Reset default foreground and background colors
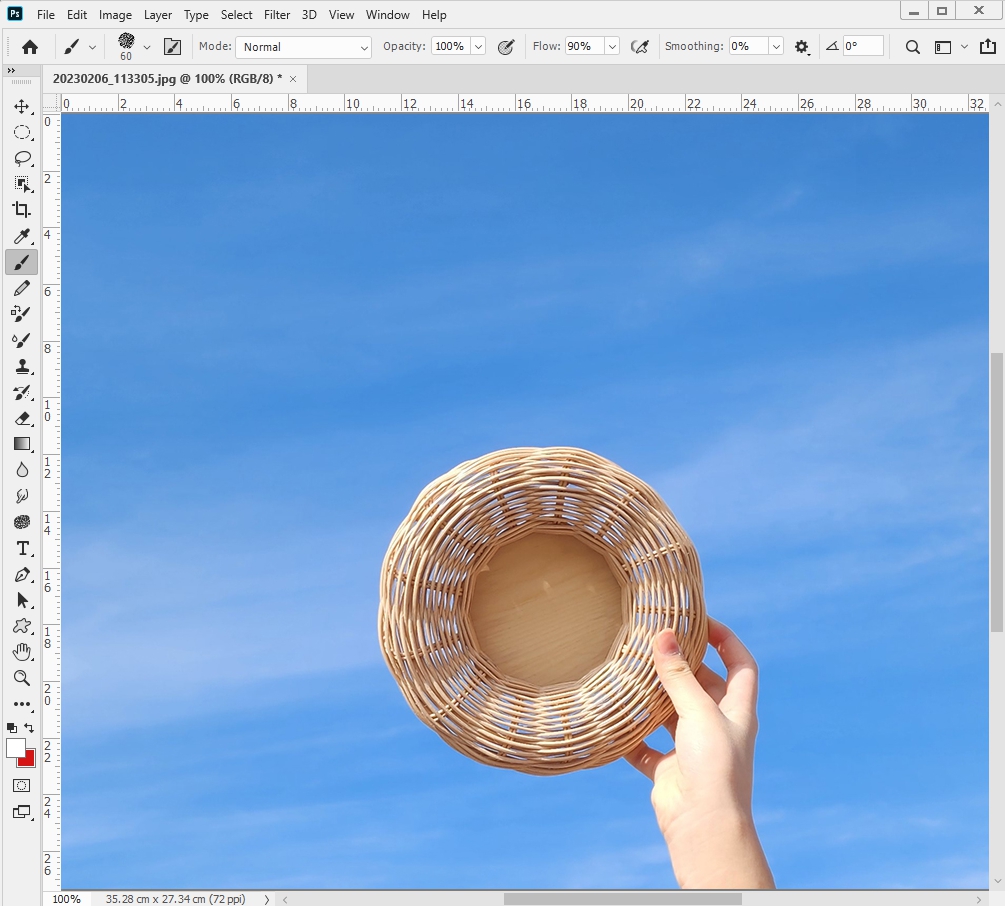Screen dimensions: 1005x906 12,728
